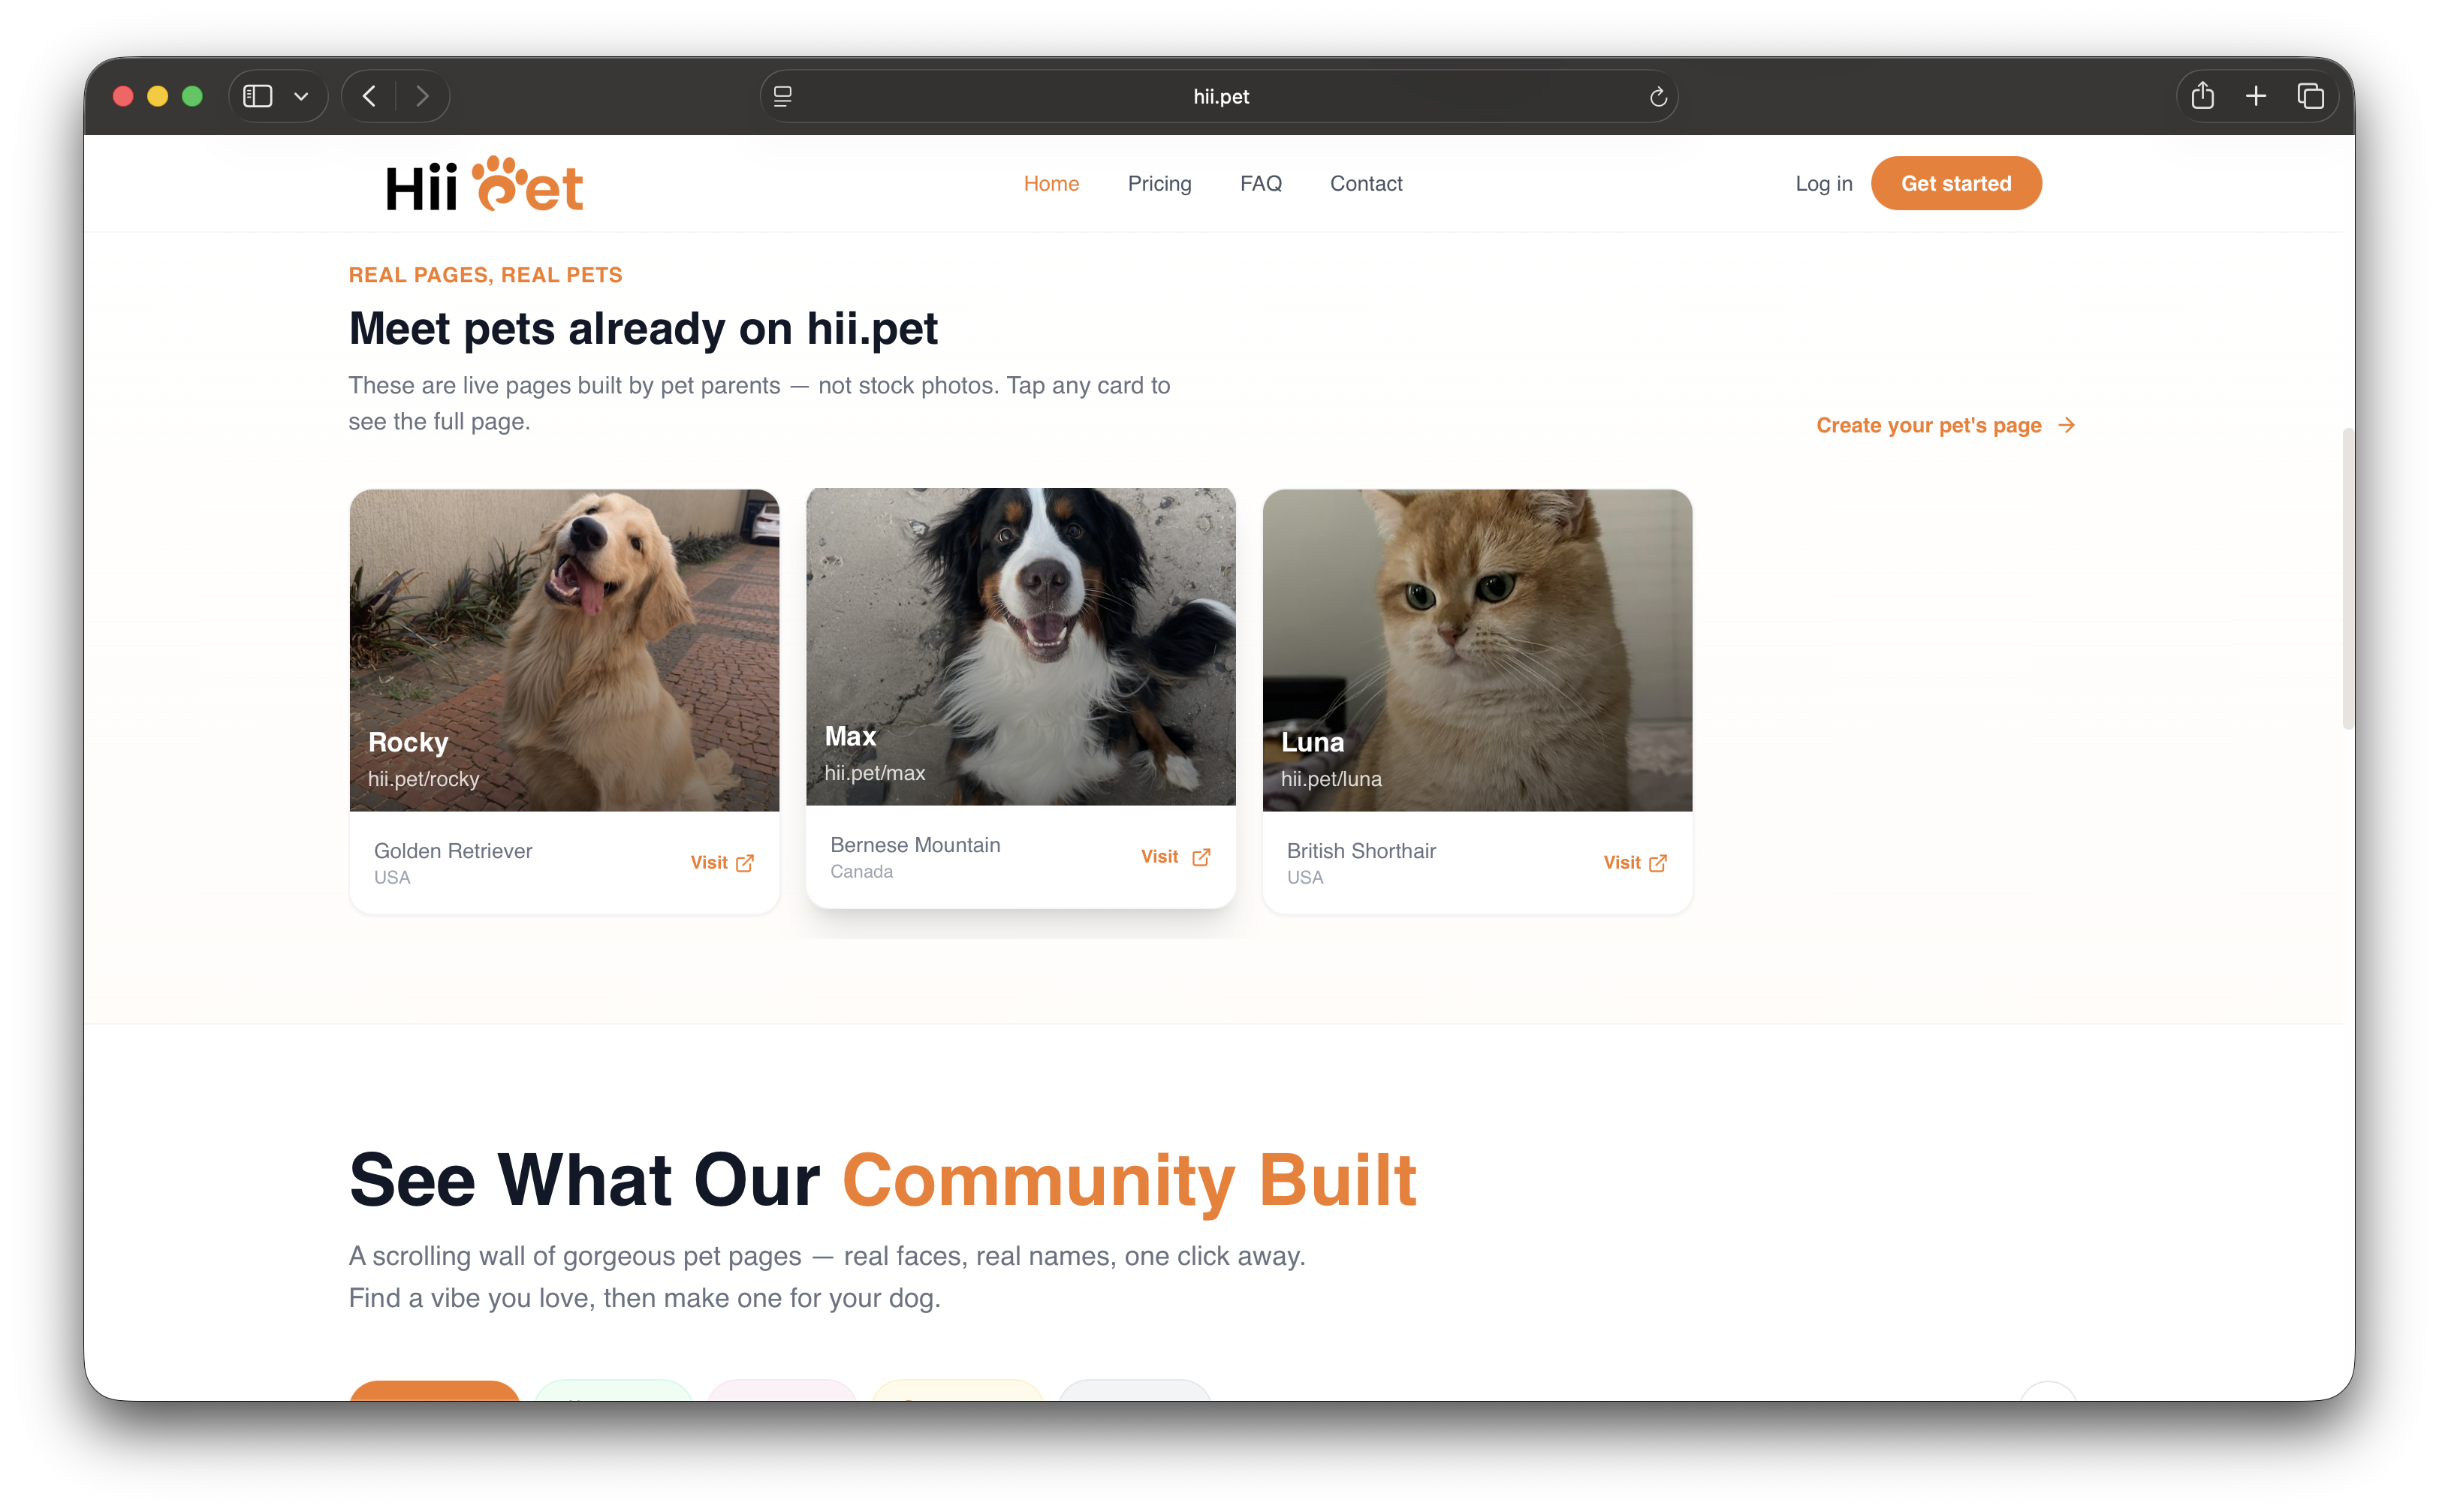Open Max the Bernese Mountain photo
The height and width of the screenshot is (1512, 2439).
pos(1021,646)
